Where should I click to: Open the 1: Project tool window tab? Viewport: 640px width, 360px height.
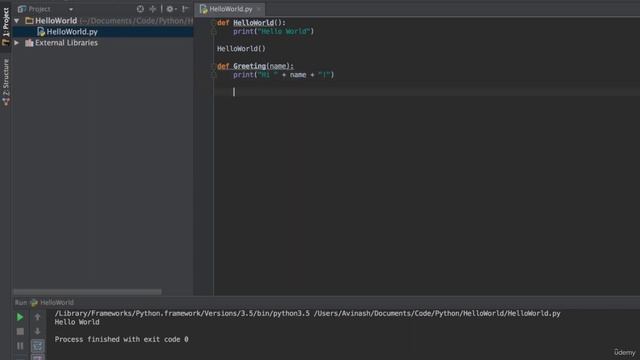(5, 26)
